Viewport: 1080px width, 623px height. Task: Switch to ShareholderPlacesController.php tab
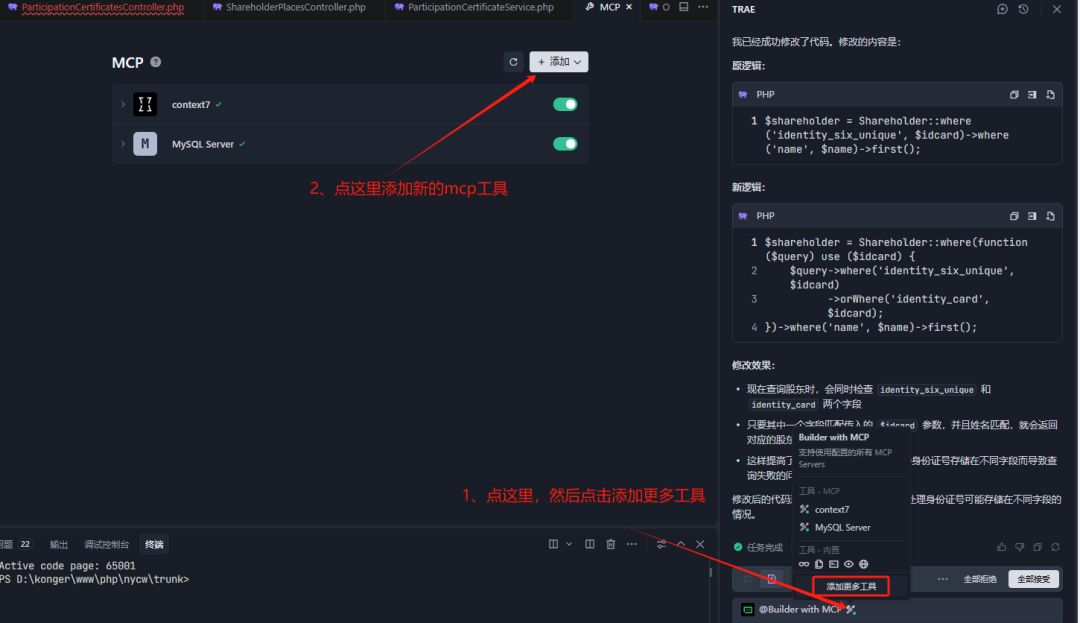coord(290,8)
